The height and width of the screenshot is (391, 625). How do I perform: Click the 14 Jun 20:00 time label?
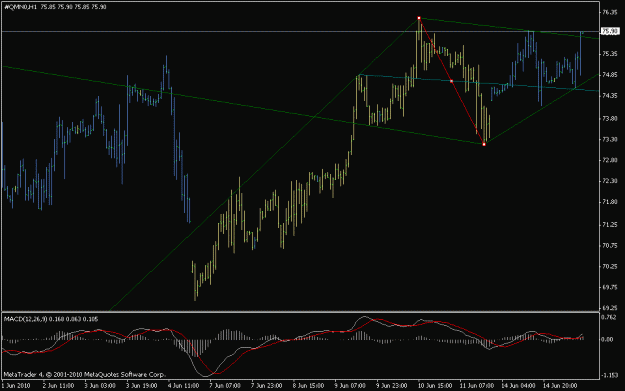click(x=560, y=386)
